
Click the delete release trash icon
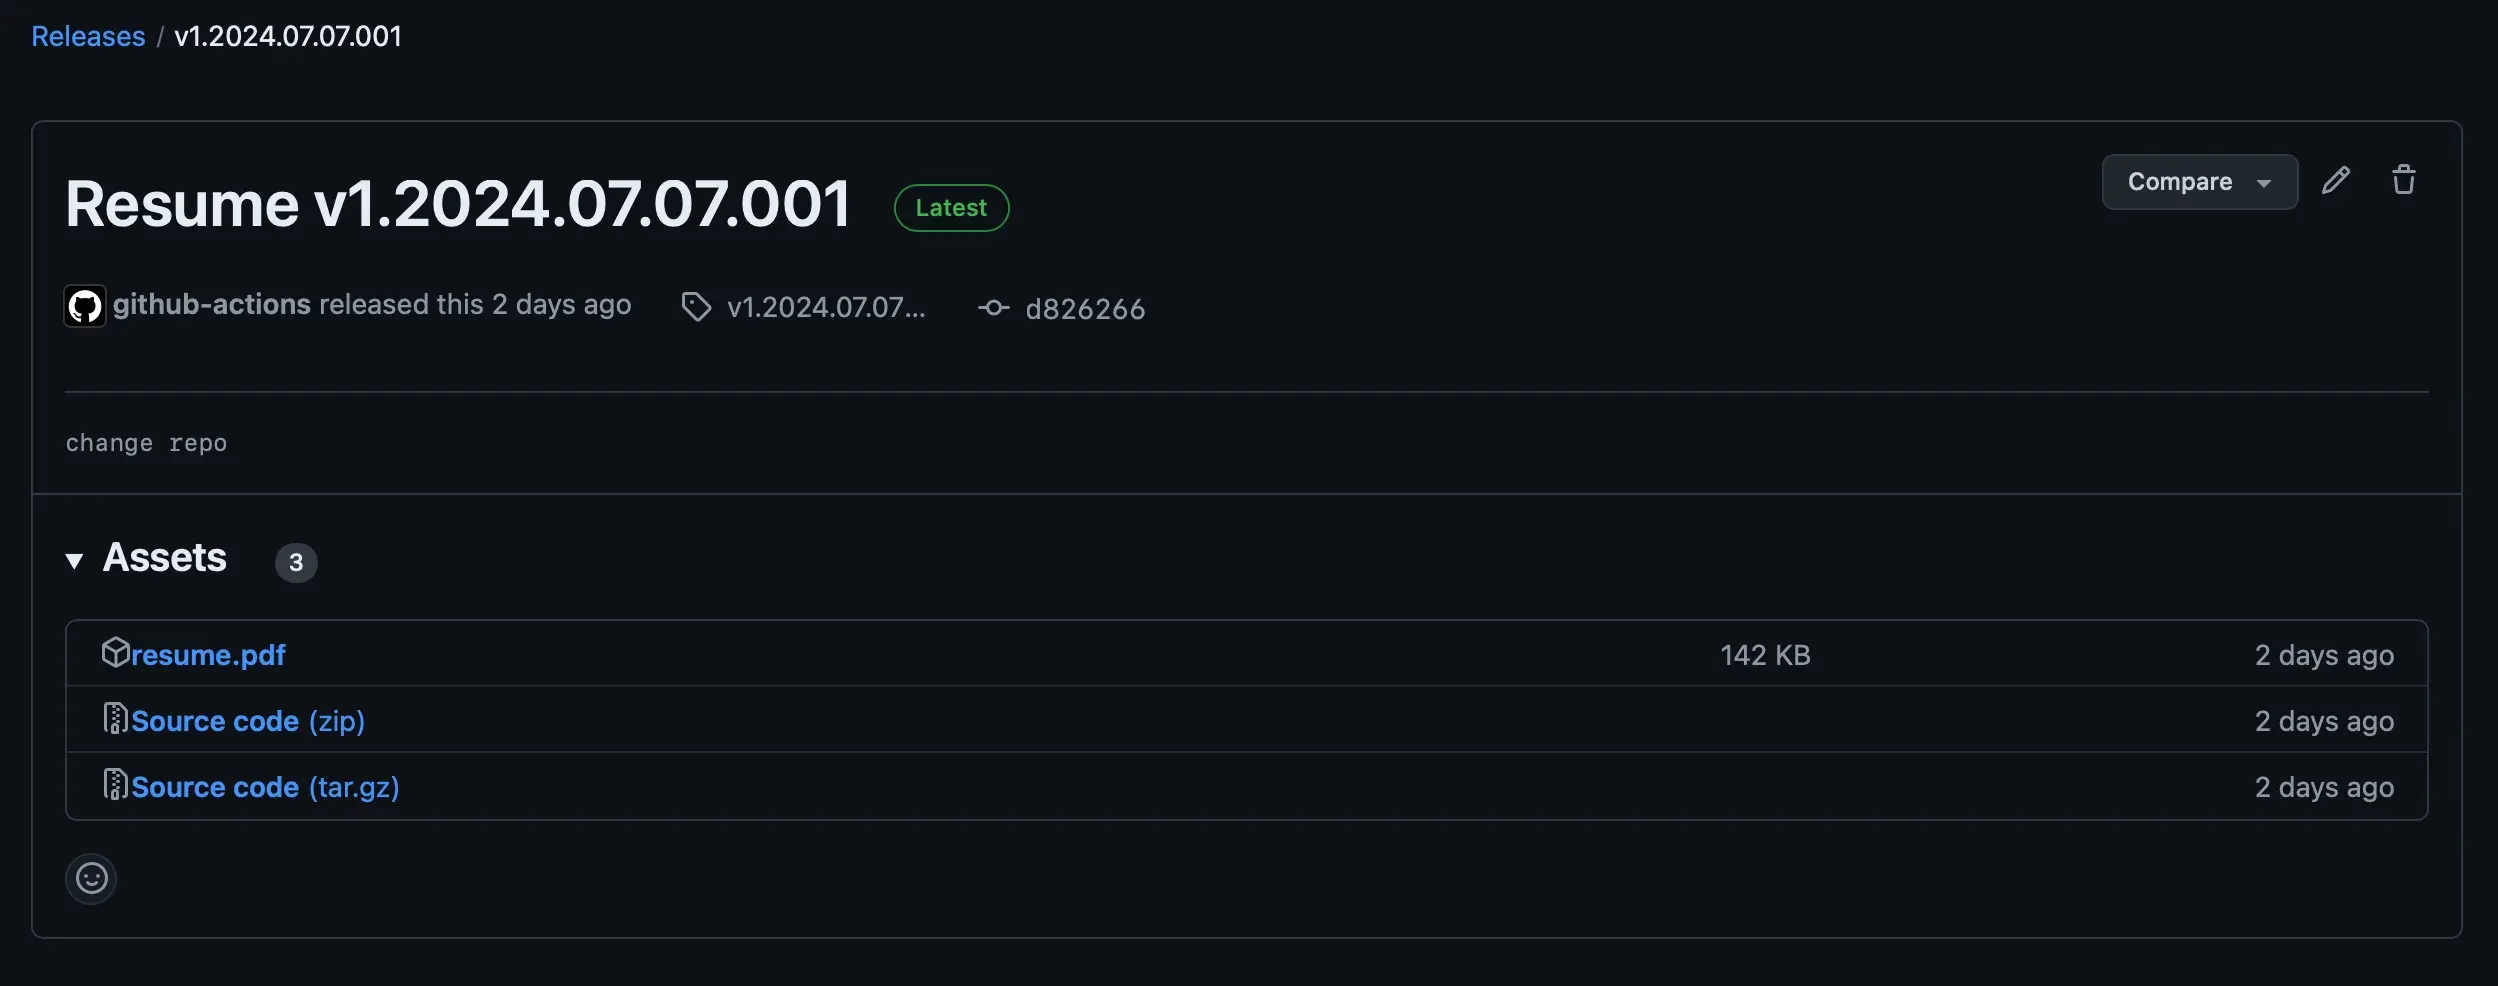pyautogui.click(x=2404, y=179)
